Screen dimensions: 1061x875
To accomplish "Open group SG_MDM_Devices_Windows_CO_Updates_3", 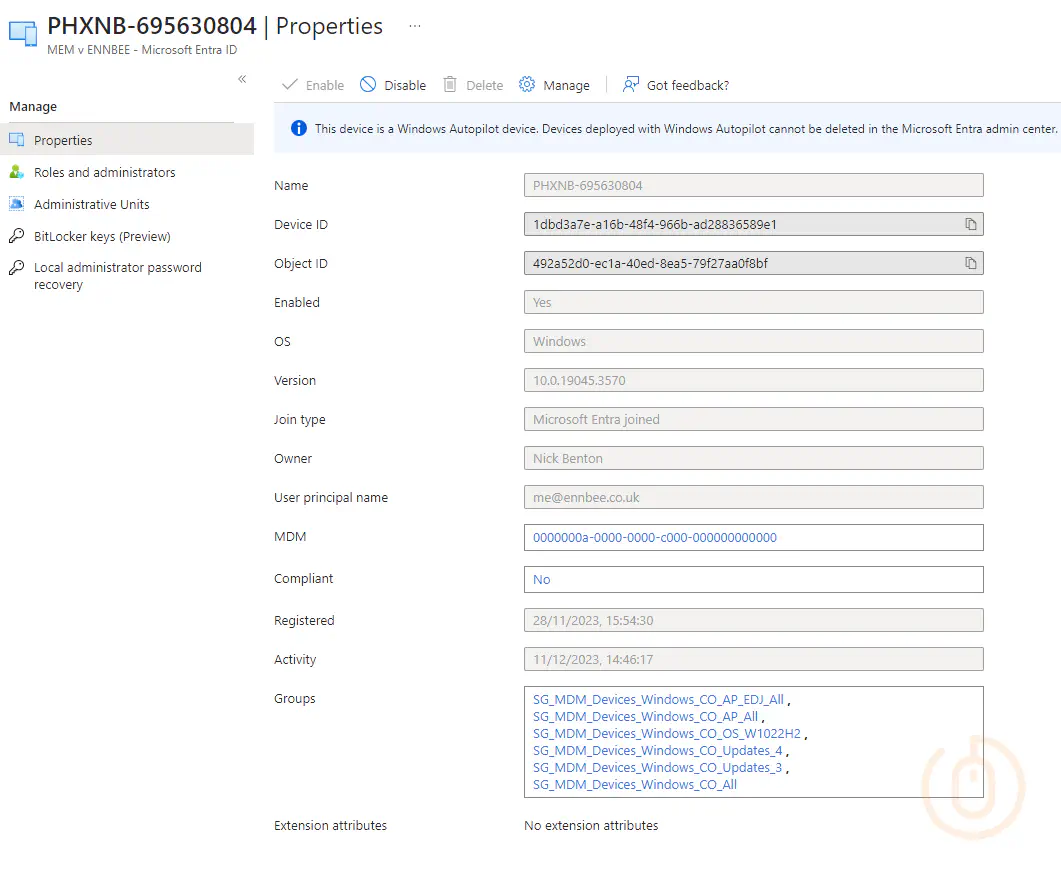I will coord(658,767).
